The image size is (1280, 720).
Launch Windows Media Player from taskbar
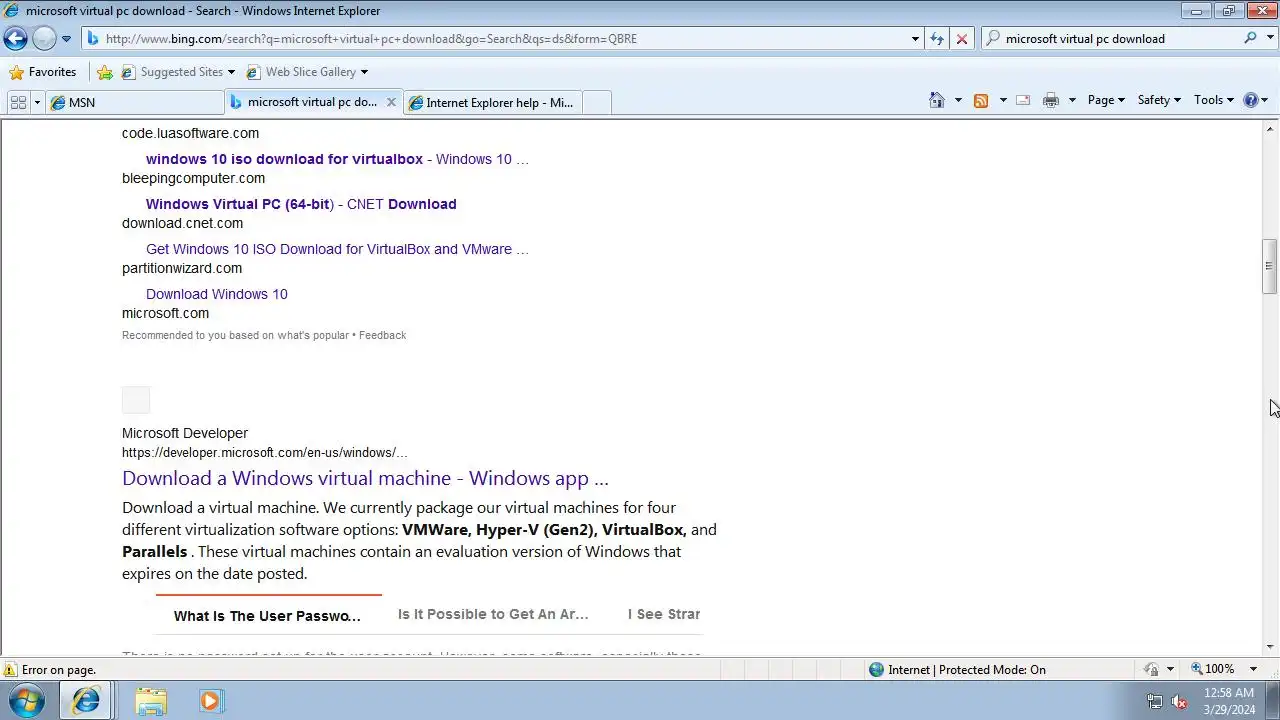210,701
